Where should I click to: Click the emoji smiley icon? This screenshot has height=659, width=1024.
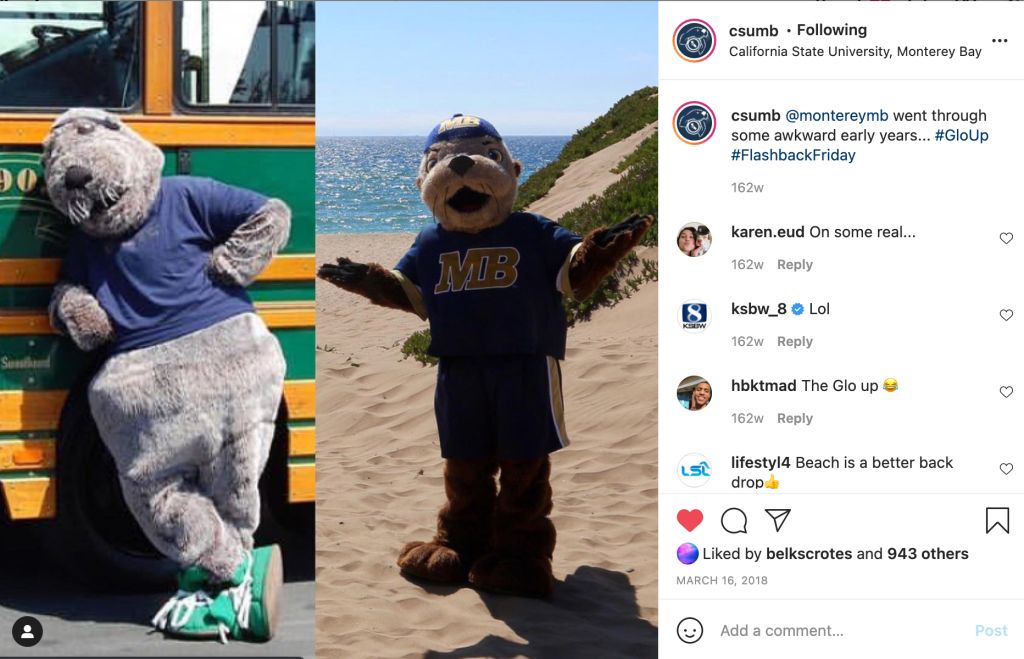pos(690,631)
